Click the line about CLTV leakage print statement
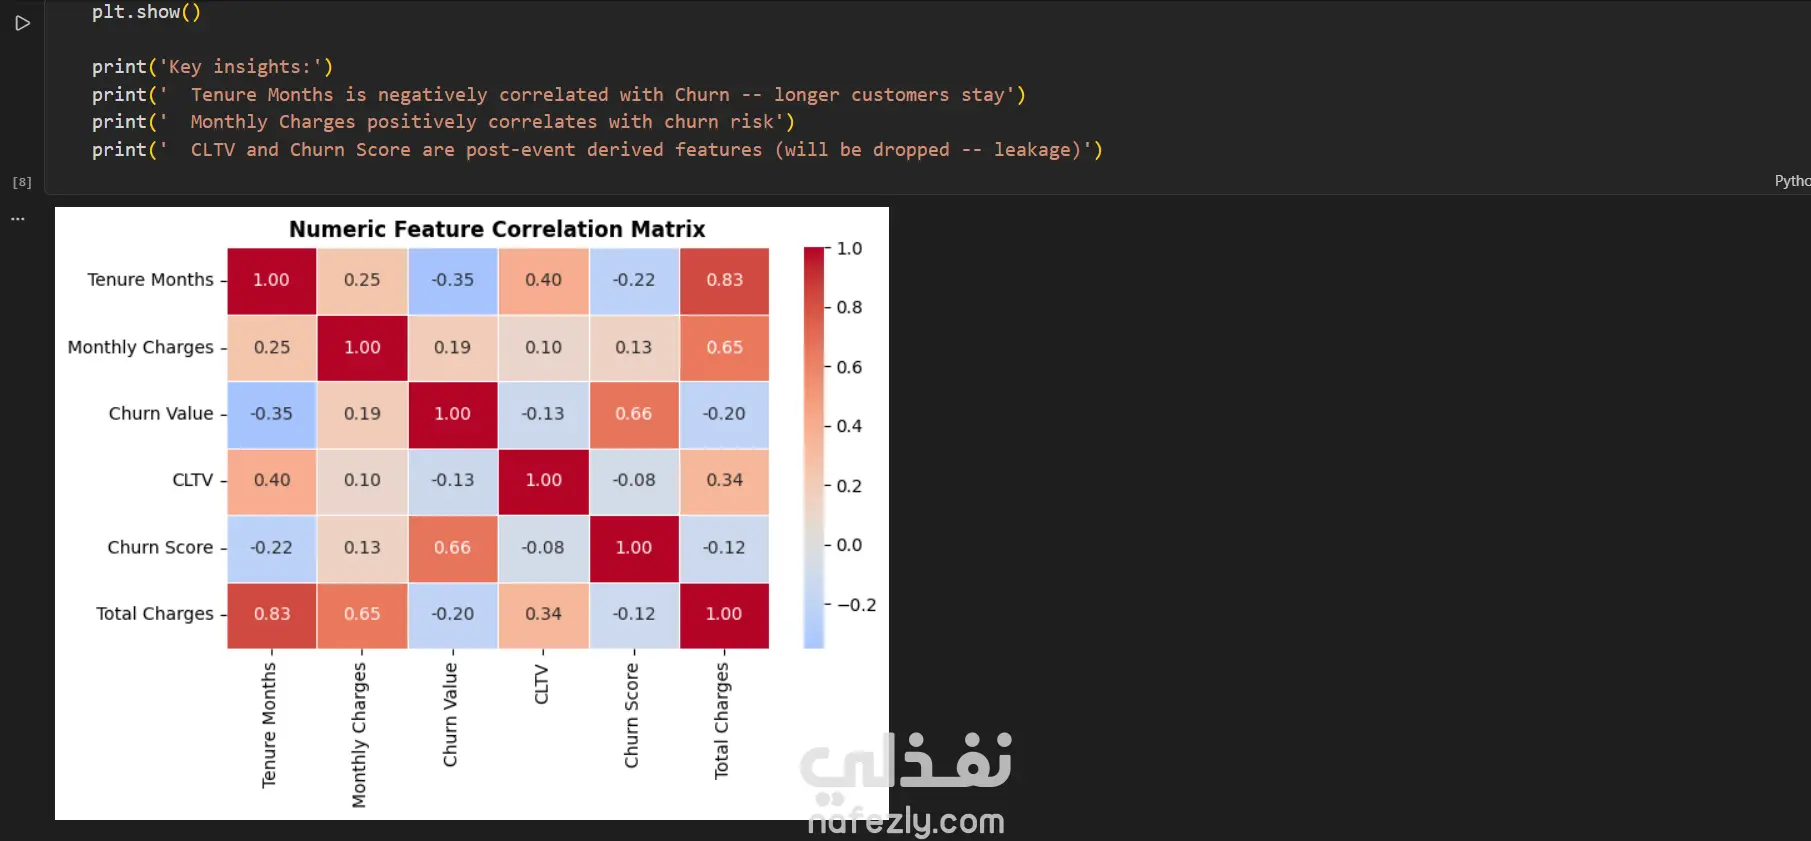The width and height of the screenshot is (1811, 841). [597, 150]
